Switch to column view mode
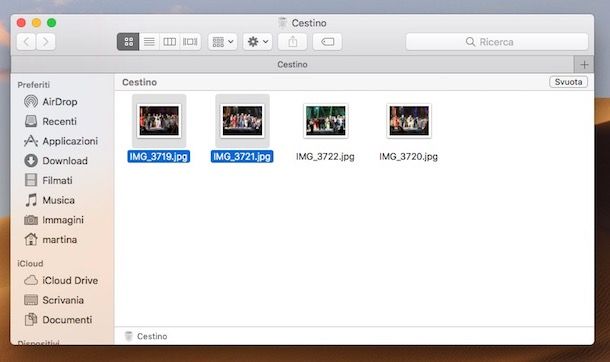This screenshot has height=362, width=610. [x=170, y=42]
